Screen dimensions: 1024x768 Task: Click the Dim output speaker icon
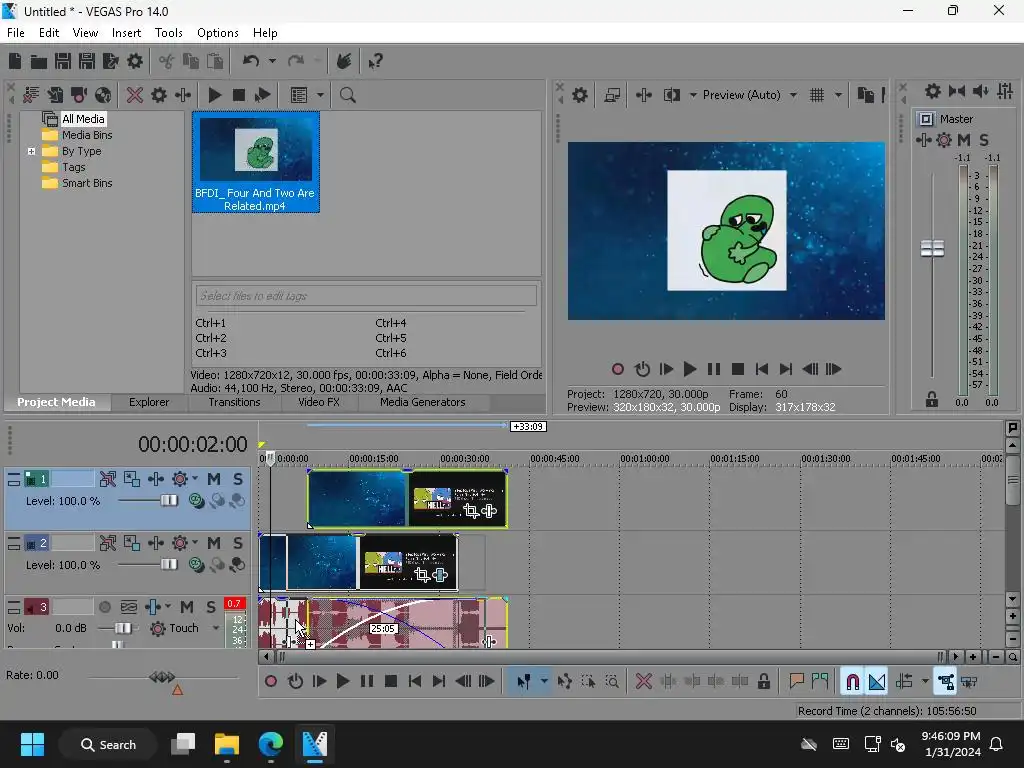point(980,91)
